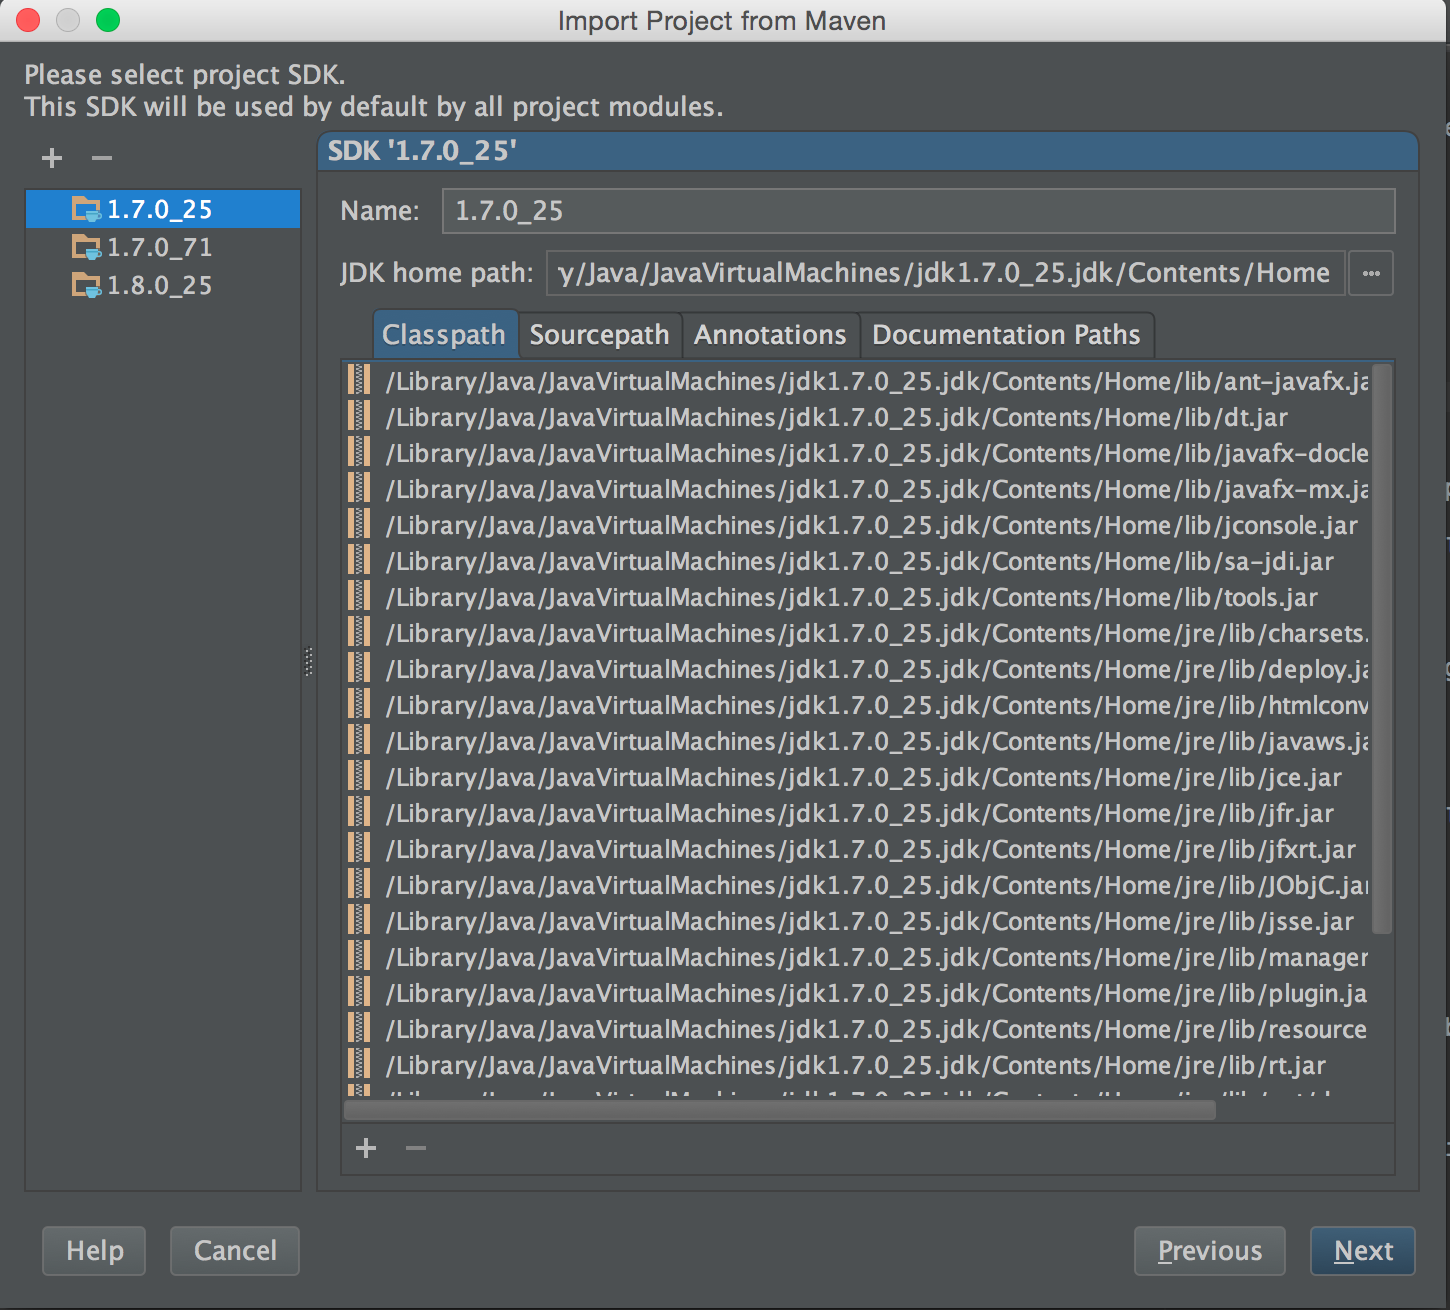
Task: Cancel the Maven import dialog
Action: coord(234,1250)
